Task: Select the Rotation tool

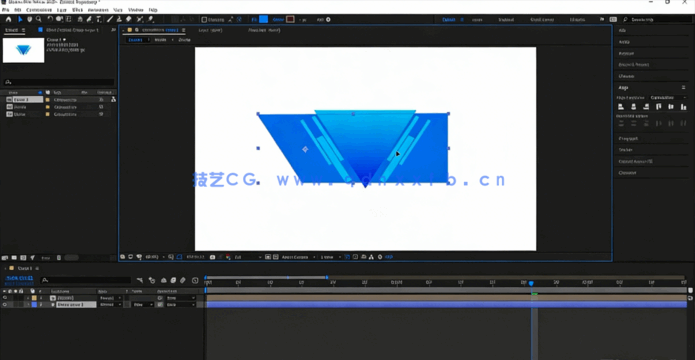Action: point(50,19)
